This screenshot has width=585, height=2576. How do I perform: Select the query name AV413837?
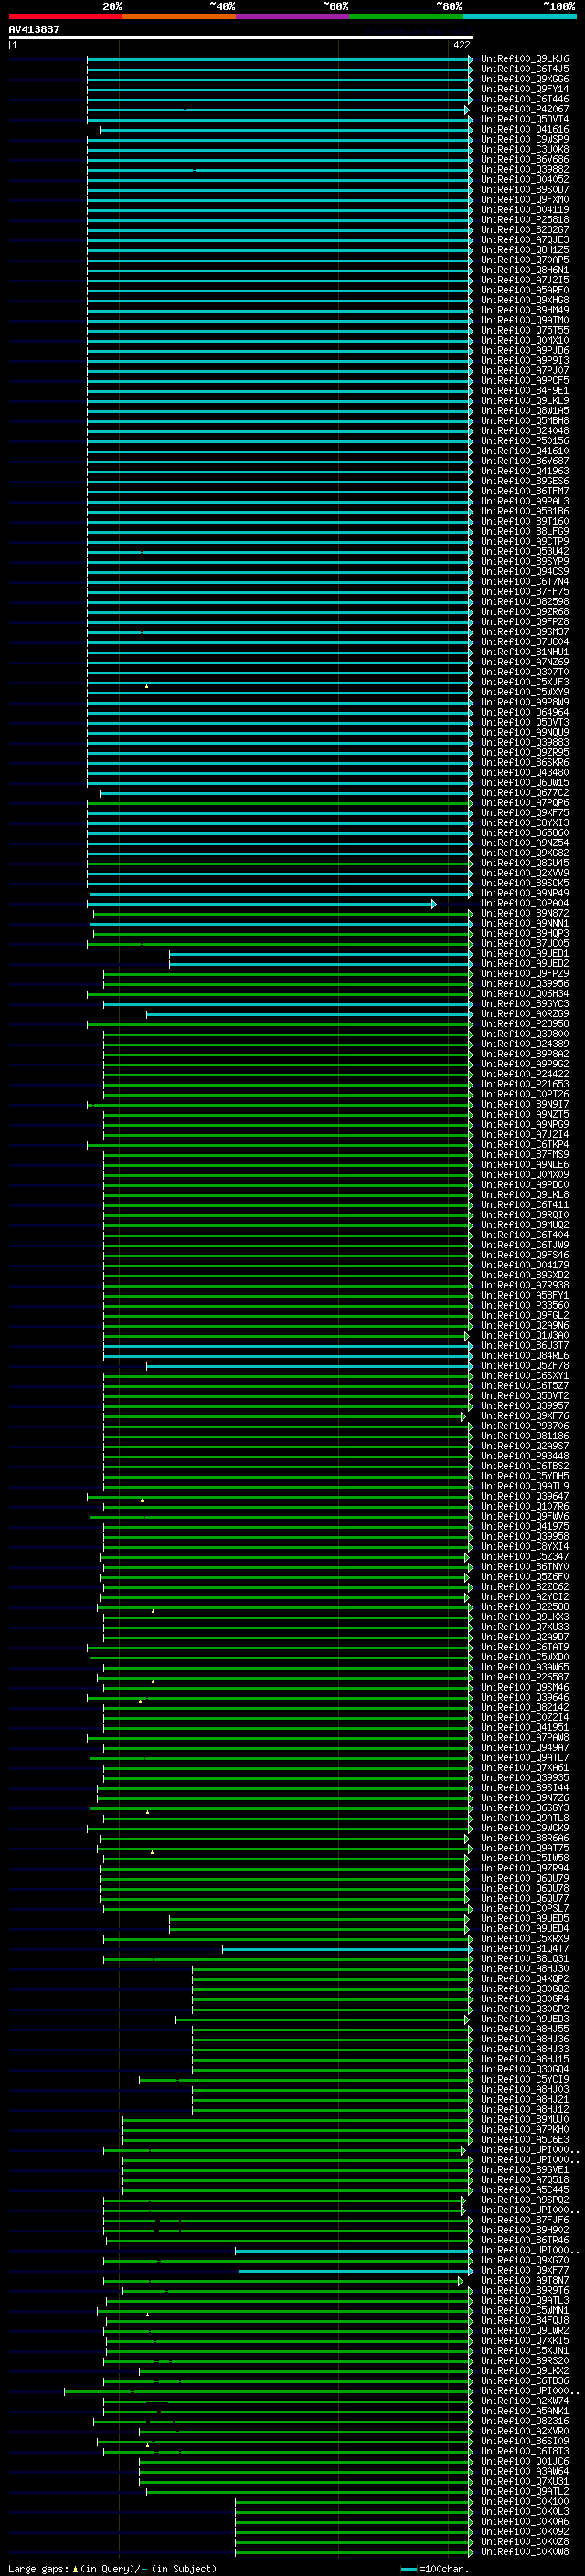(x=34, y=29)
